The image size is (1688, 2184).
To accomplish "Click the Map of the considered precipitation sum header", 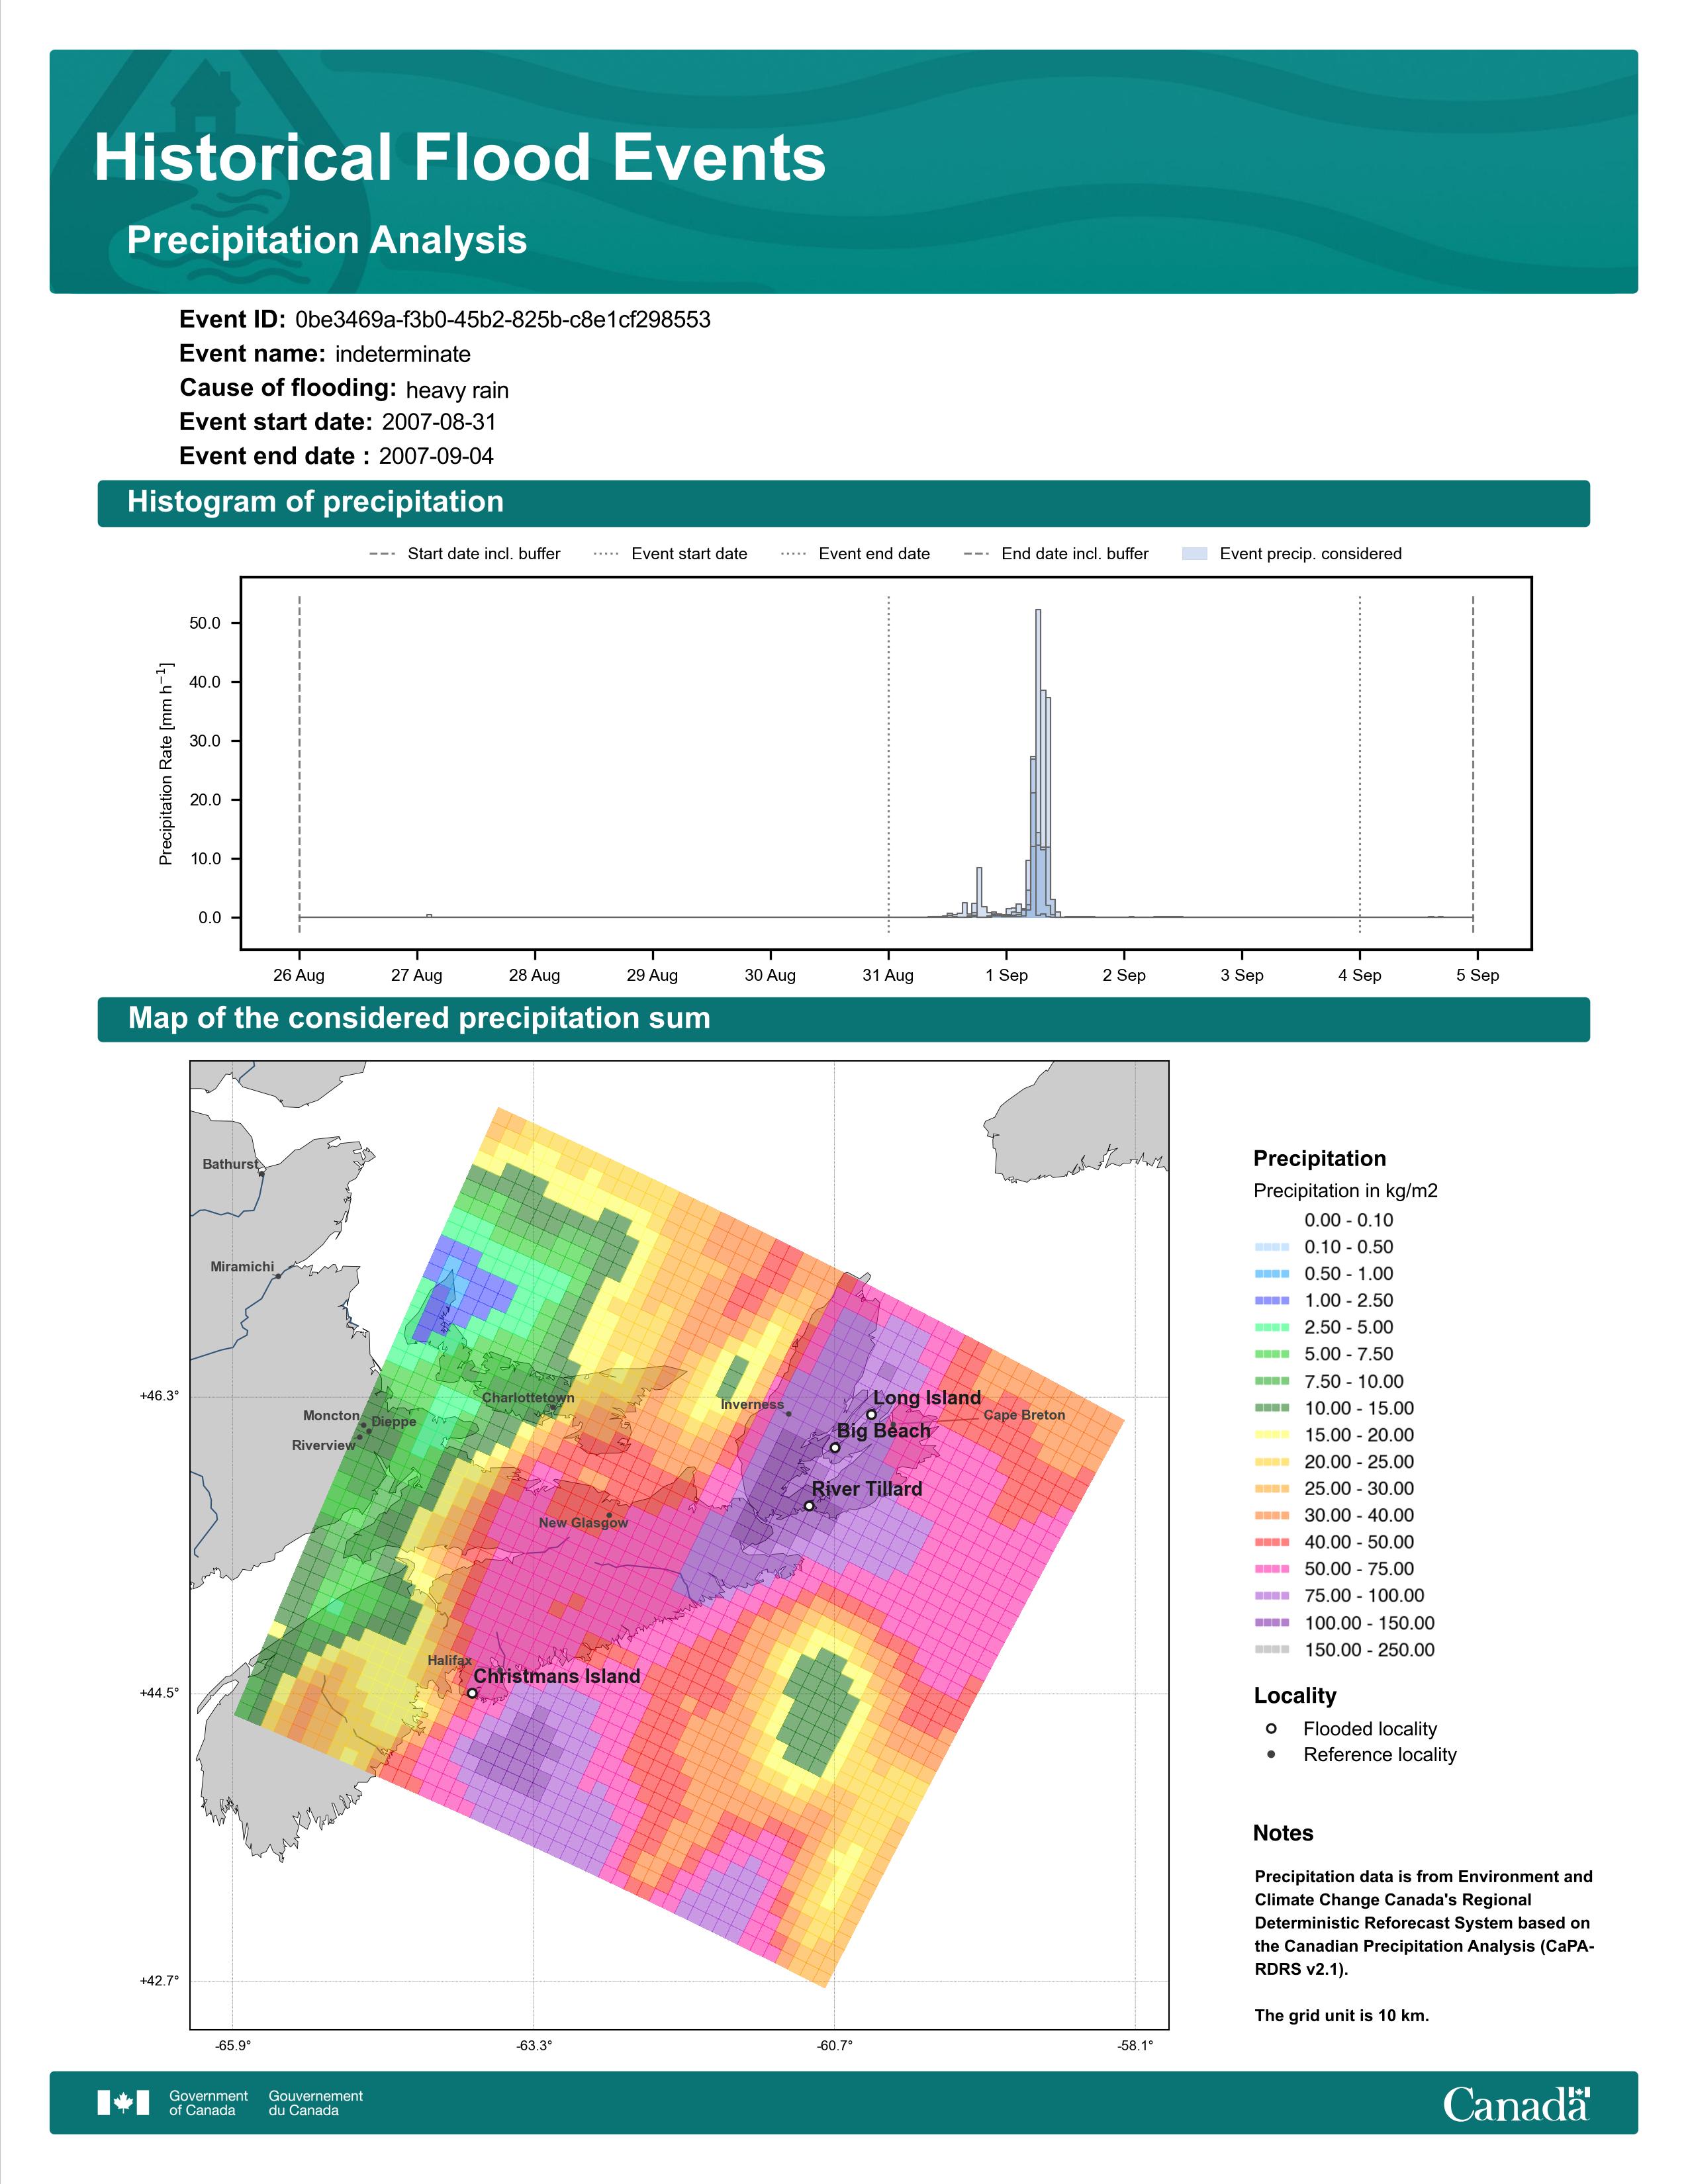I will [843, 1019].
